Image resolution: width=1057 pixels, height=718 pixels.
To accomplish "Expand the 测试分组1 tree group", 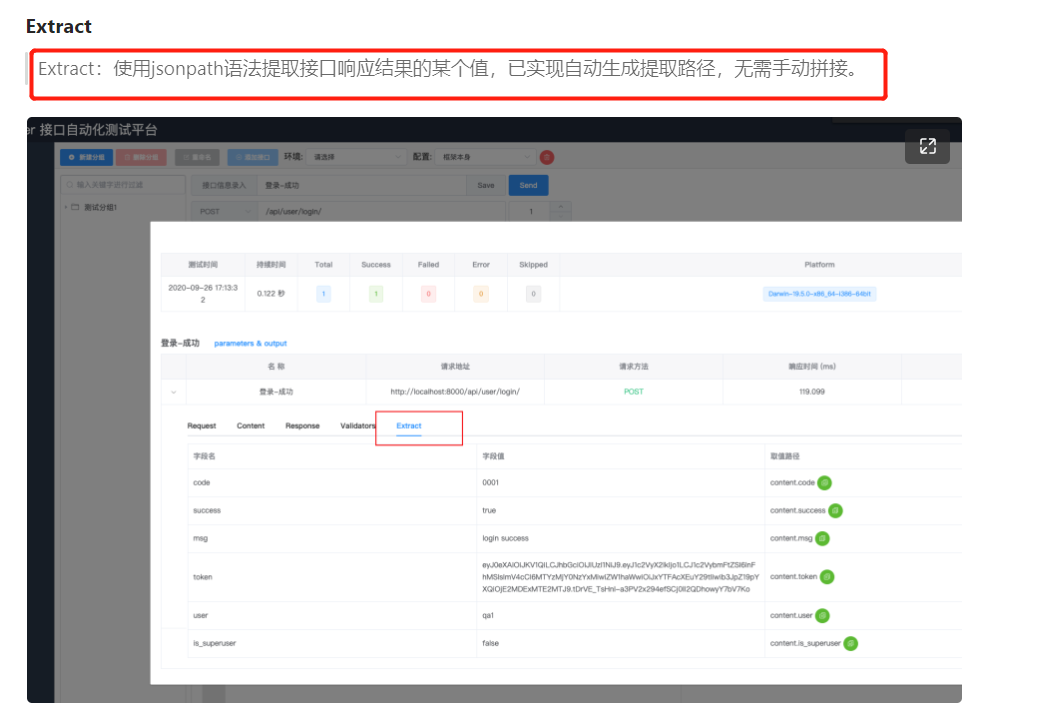I will [67, 209].
